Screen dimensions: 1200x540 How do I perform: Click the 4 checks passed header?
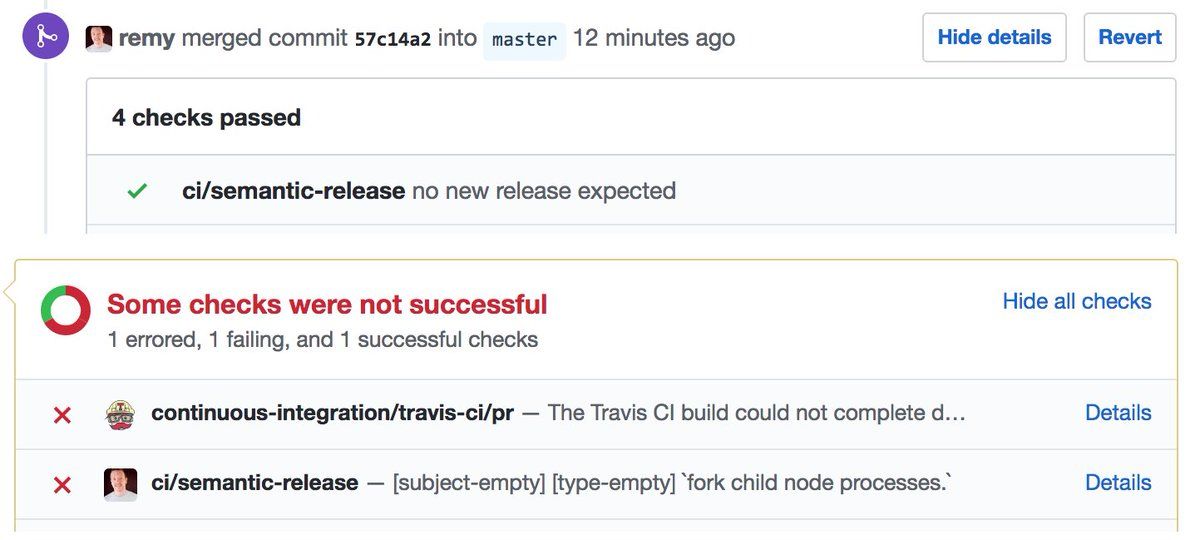206,118
